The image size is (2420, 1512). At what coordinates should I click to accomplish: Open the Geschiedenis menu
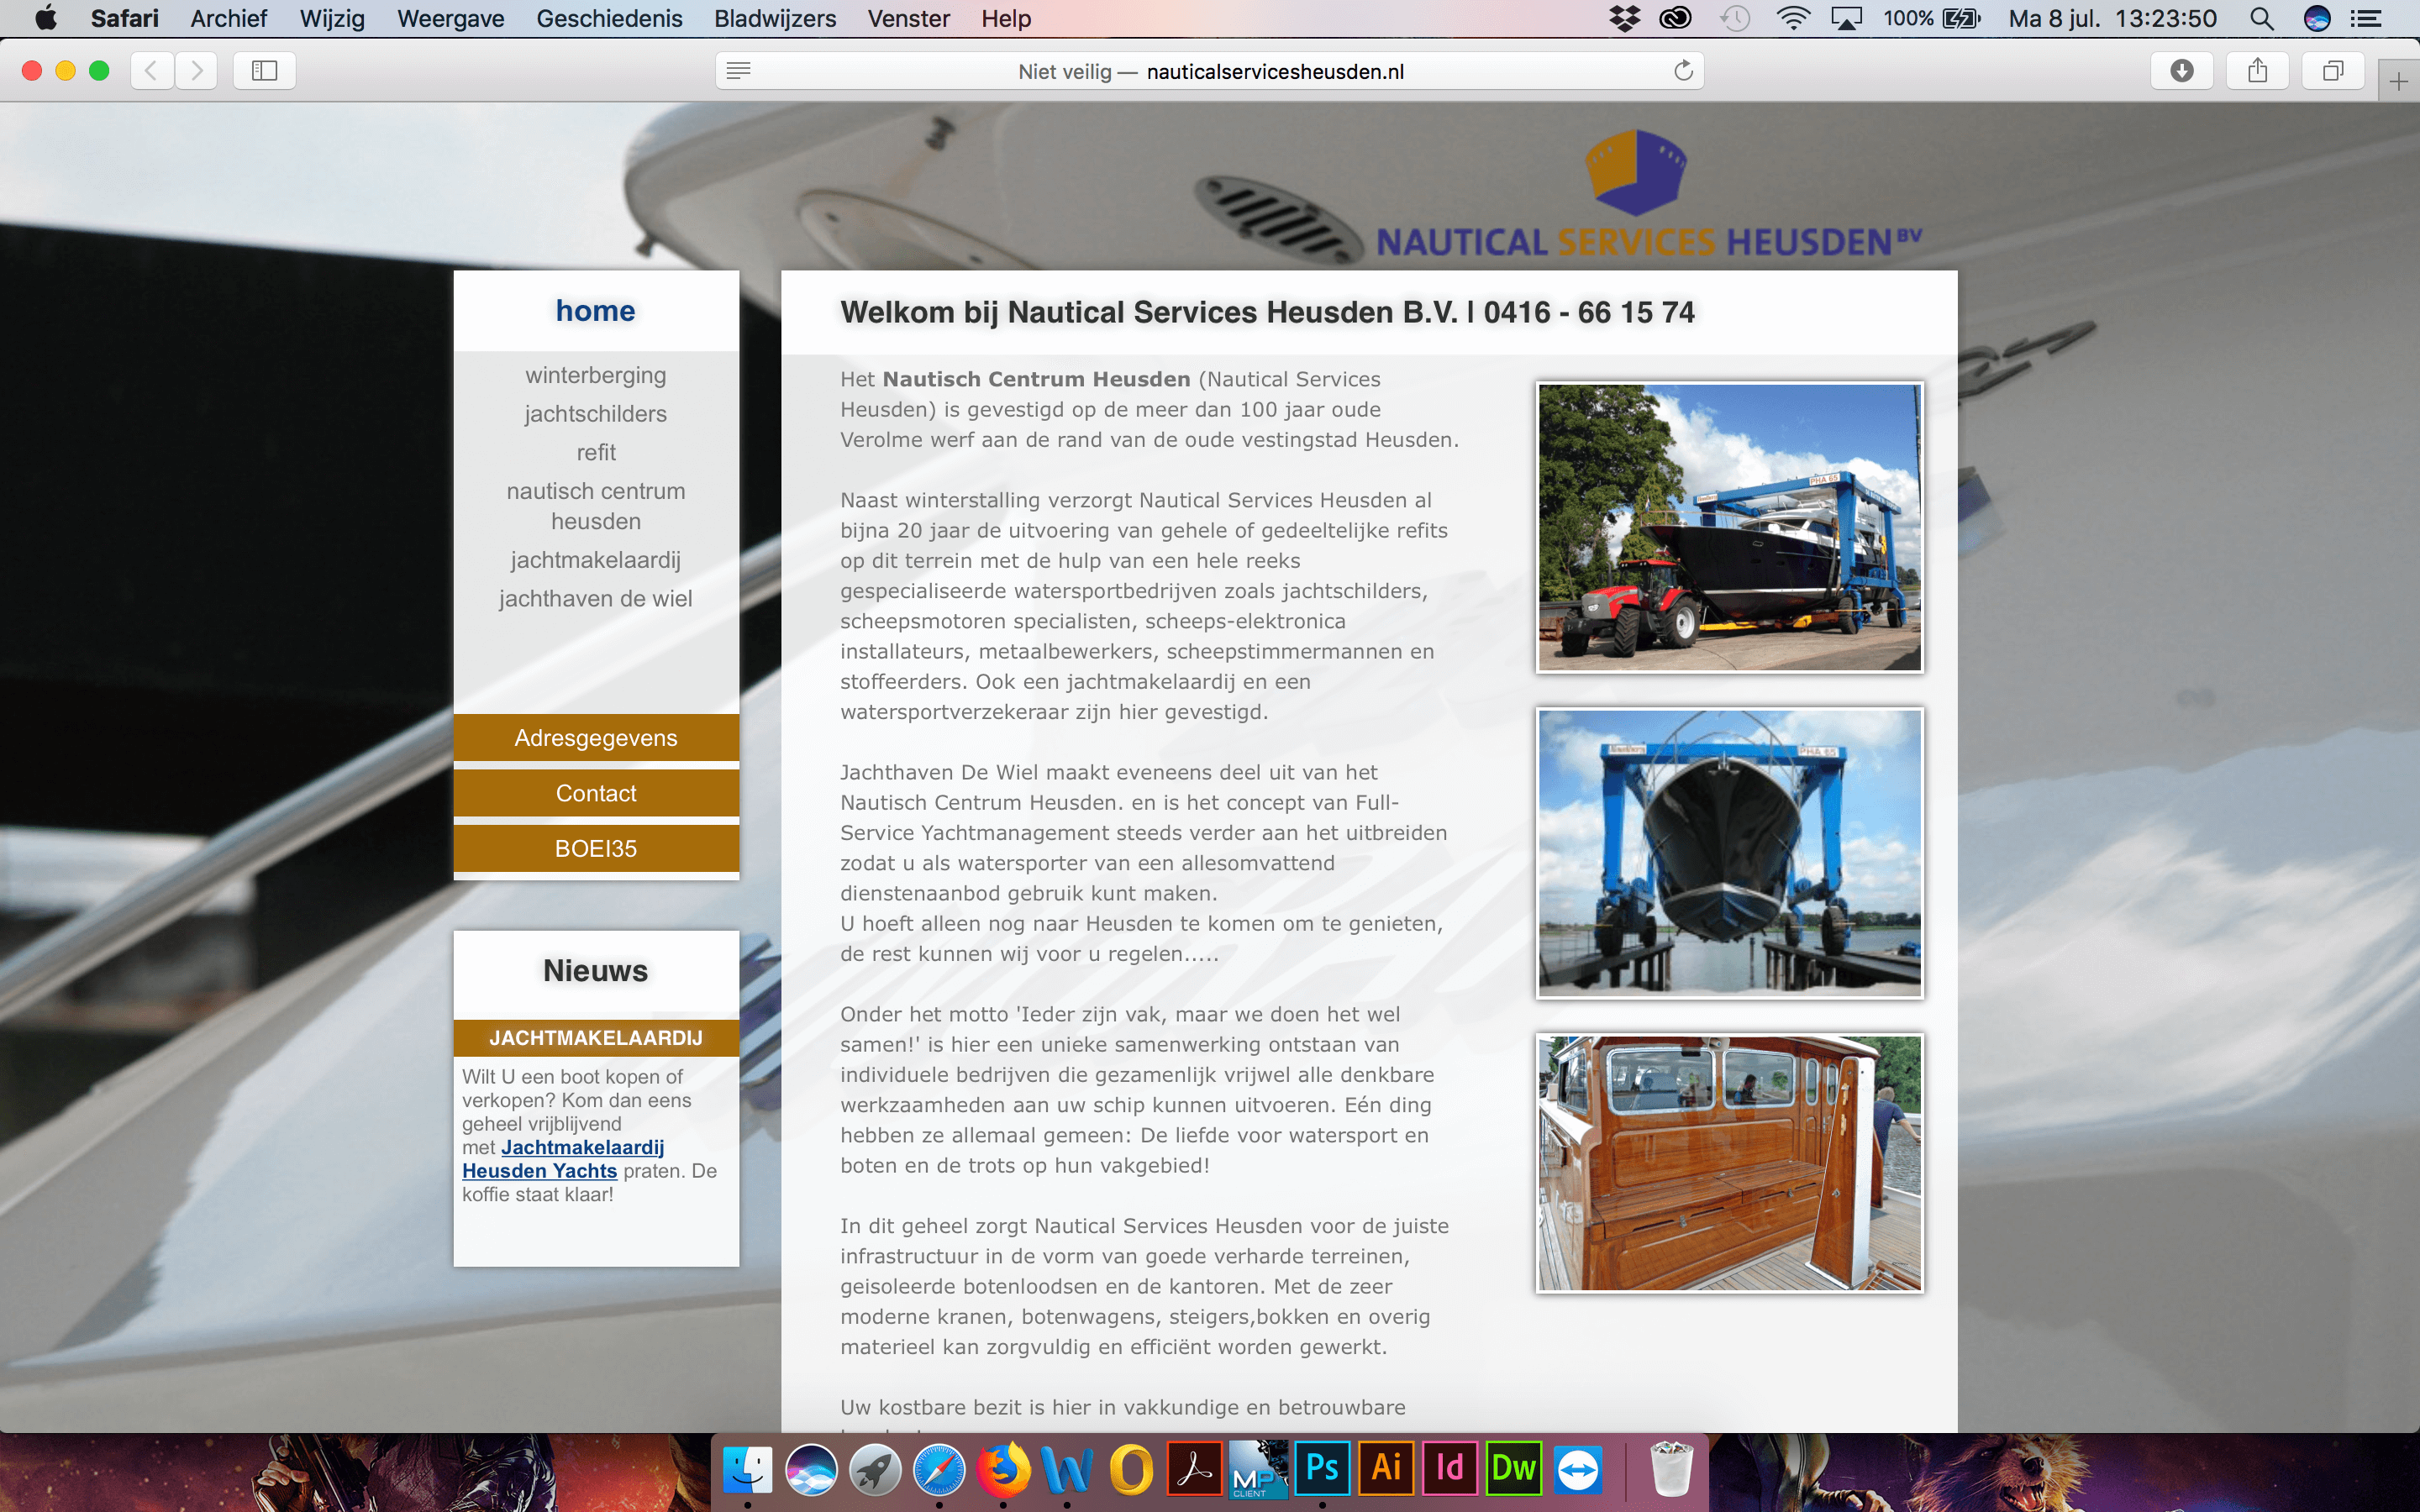pyautogui.click(x=609, y=18)
